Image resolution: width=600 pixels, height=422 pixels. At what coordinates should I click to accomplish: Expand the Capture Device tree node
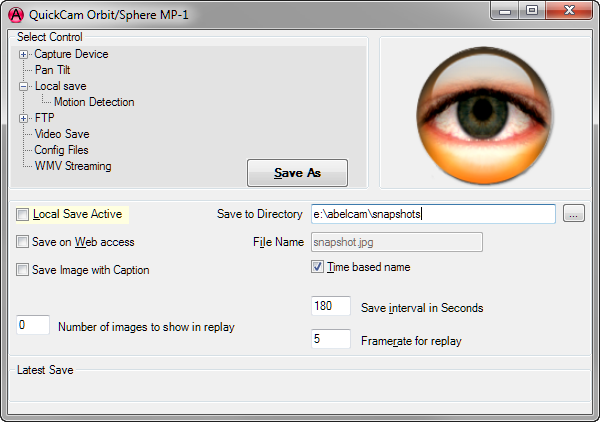(23, 54)
